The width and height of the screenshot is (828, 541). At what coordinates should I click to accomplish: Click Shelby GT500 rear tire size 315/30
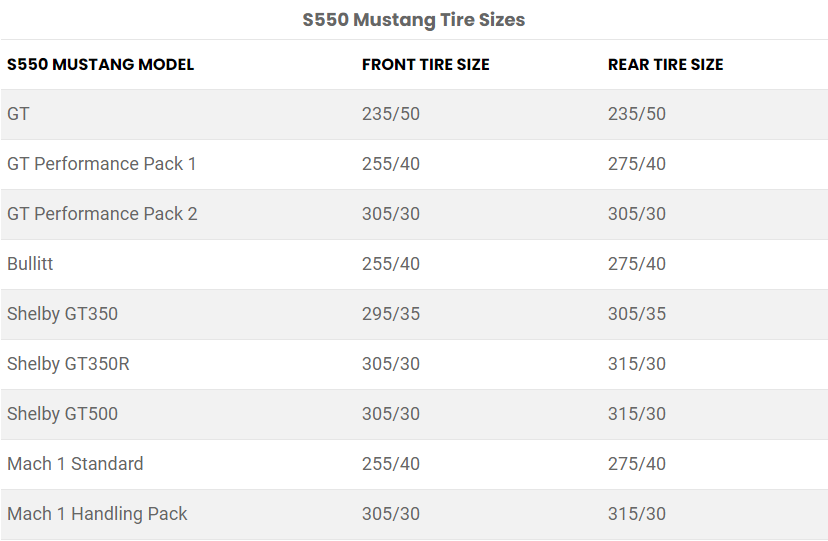pos(637,414)
